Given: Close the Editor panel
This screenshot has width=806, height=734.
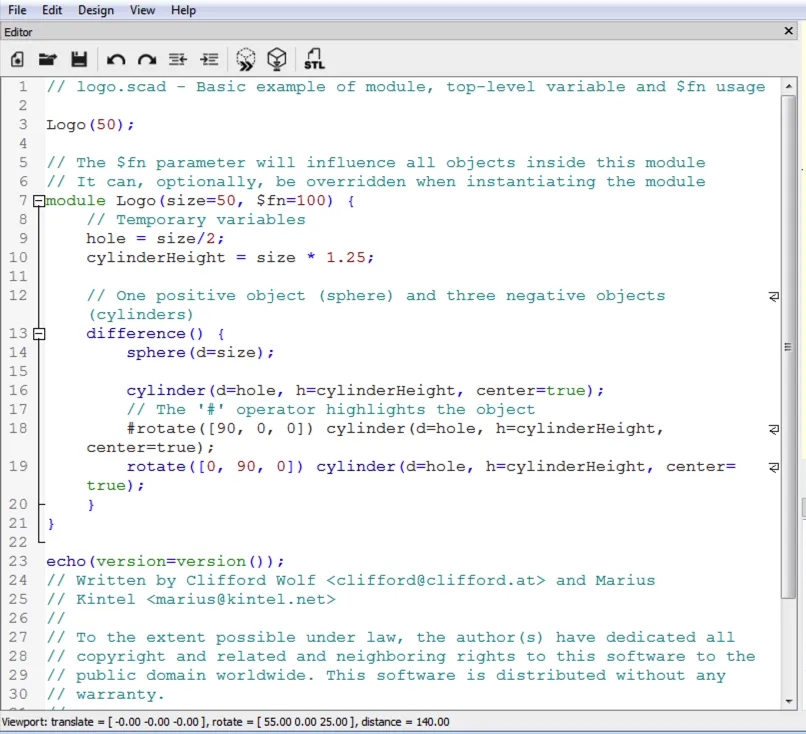Looking at the screenshot, I should 787,32.
